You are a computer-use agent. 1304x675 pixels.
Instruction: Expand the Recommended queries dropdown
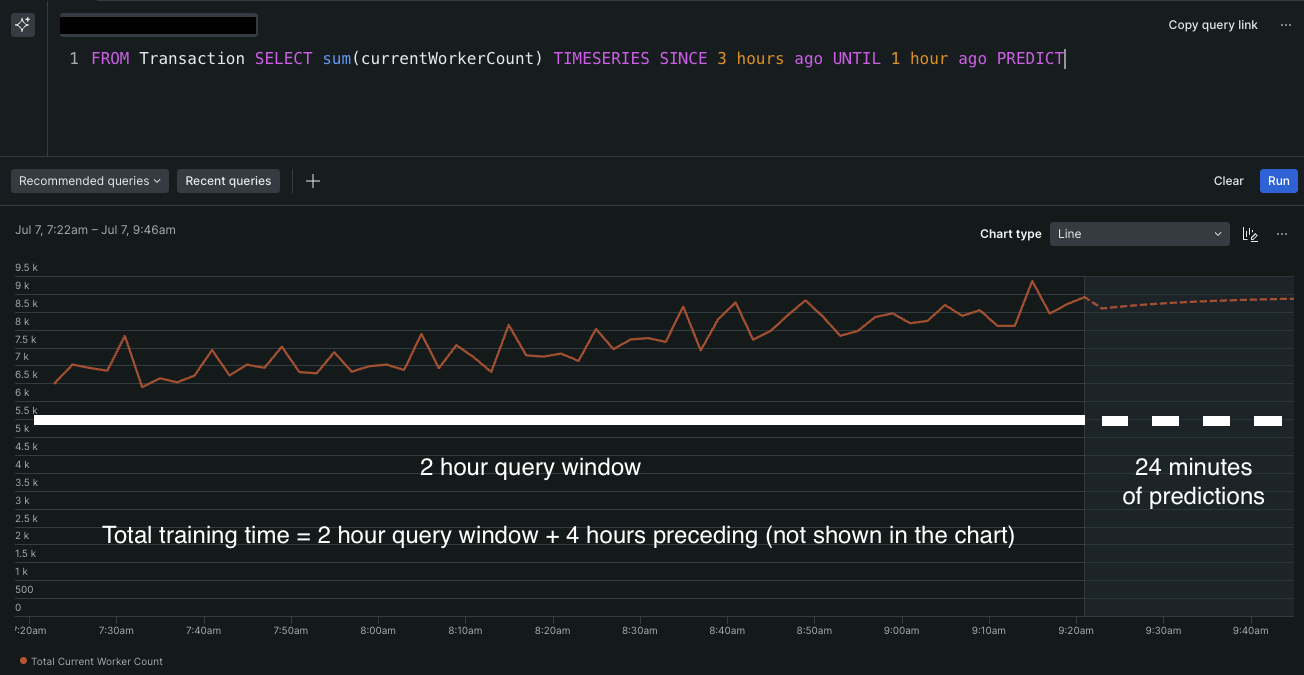coord(90,181)
